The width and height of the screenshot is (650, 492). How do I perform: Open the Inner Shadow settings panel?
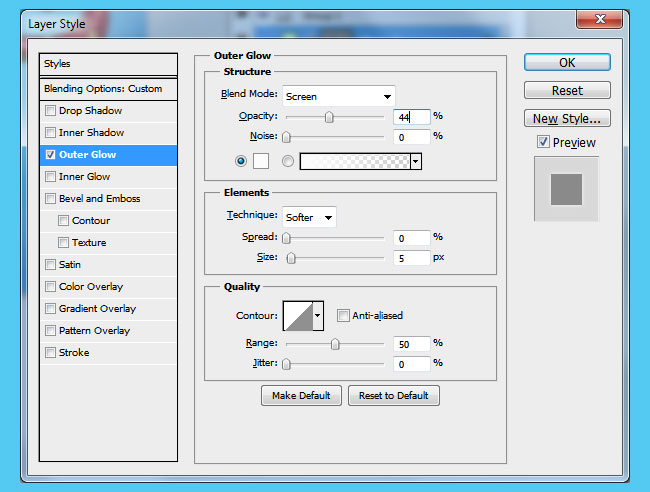(91, 133)
